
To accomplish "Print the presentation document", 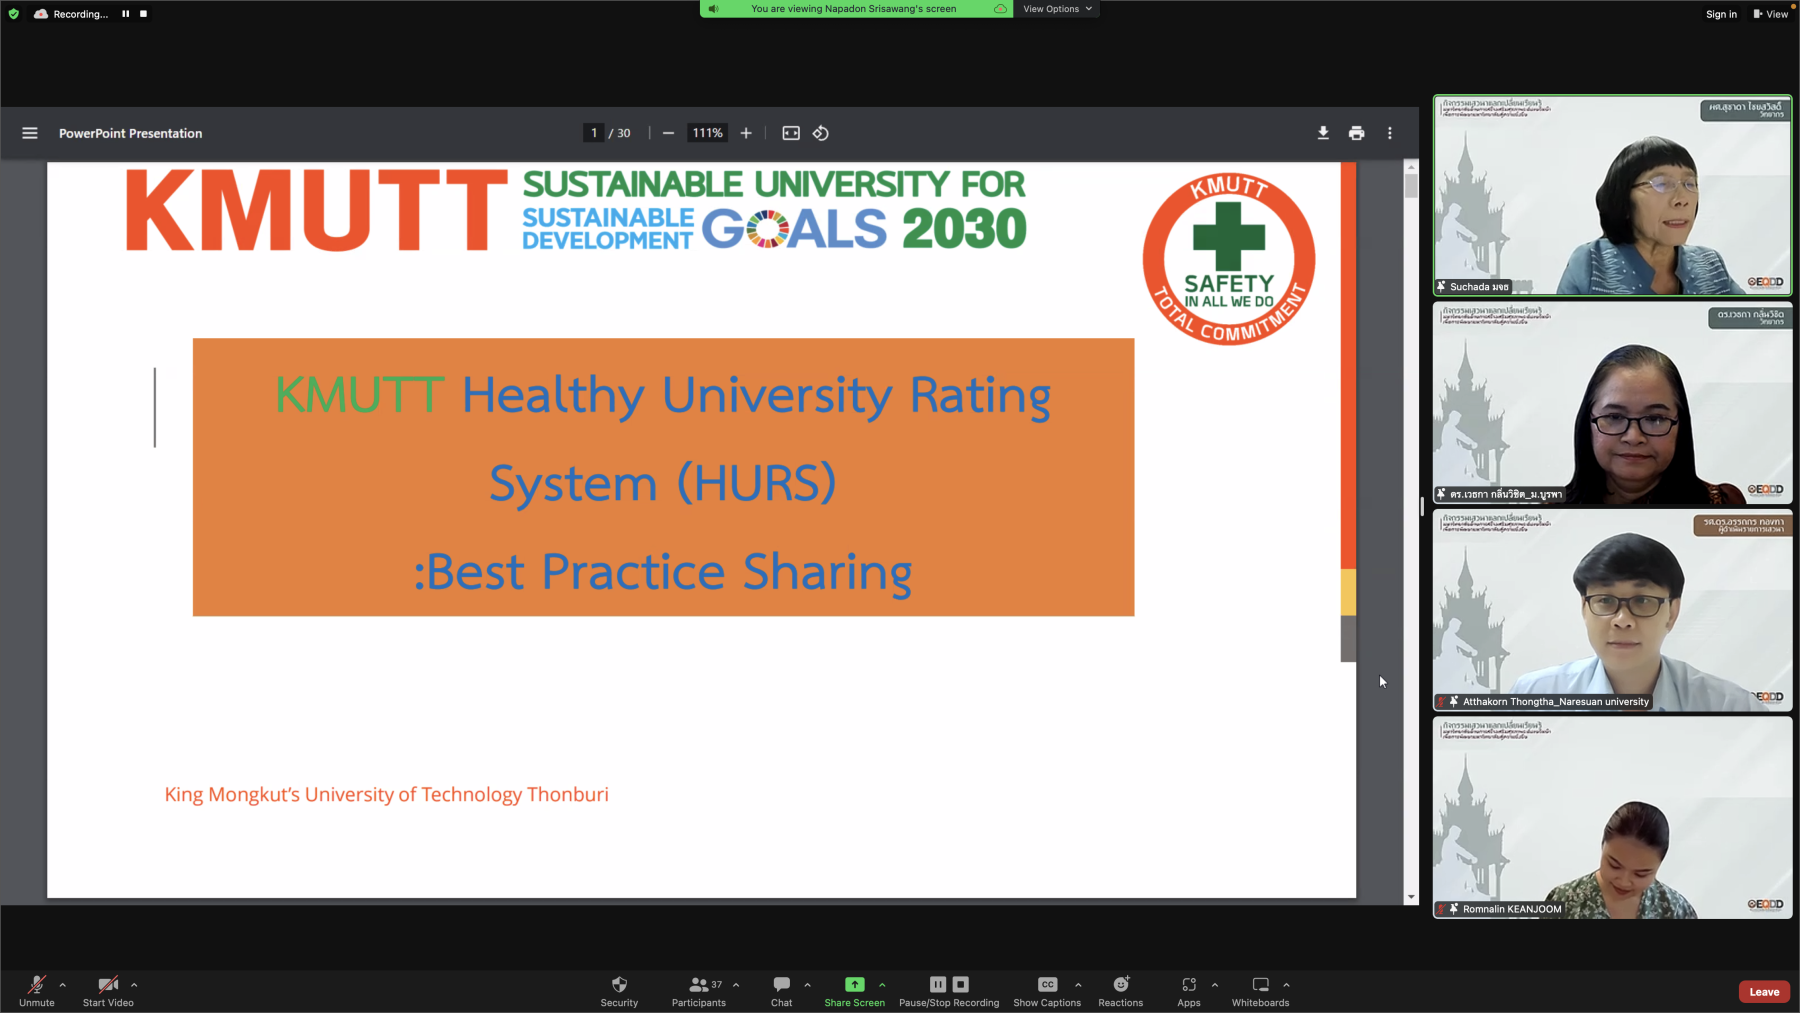I will (1356, 133).
